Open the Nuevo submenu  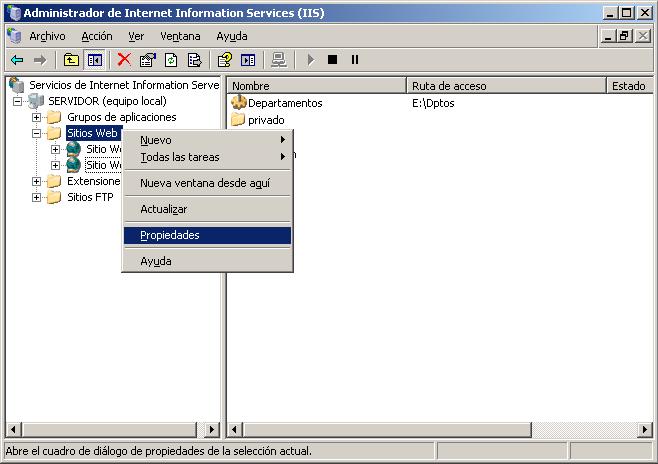156,140
